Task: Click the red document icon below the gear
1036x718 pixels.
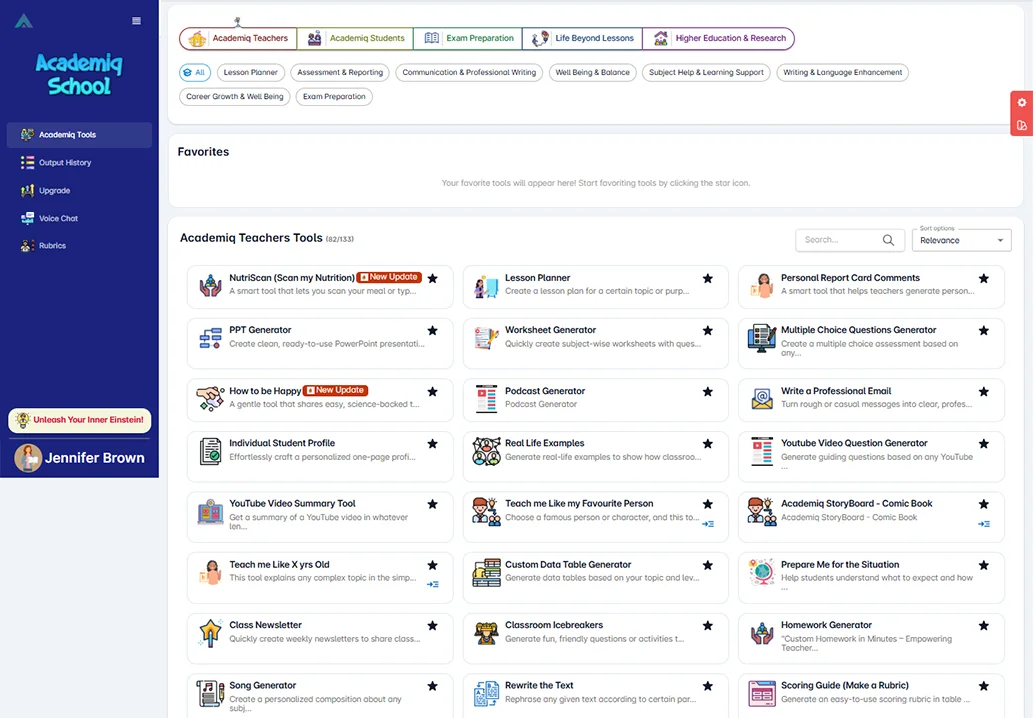Action: (x=1021, y=125)
